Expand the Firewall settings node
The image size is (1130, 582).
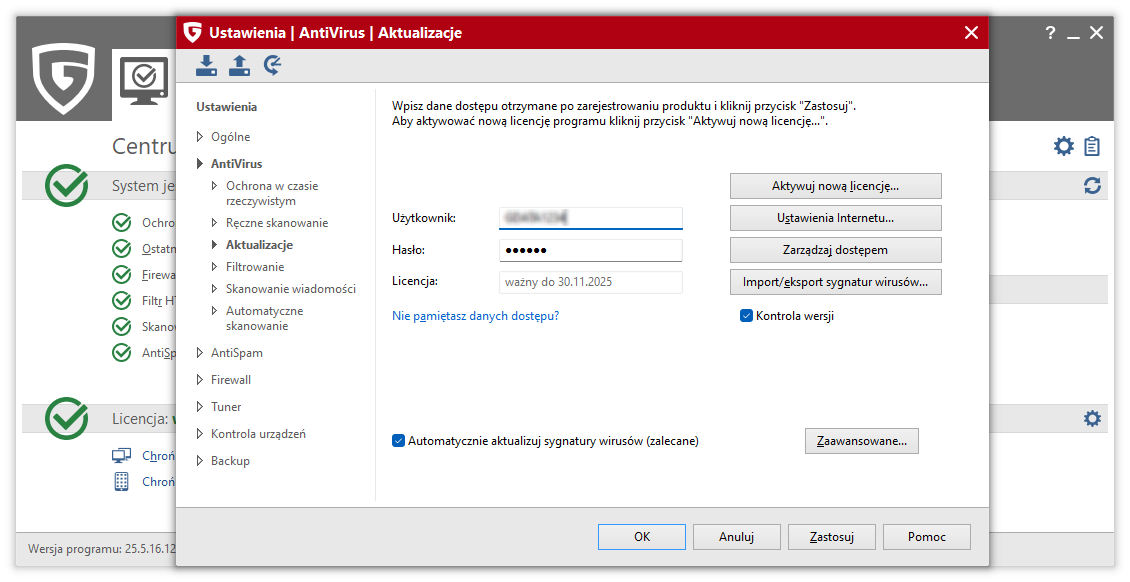click(x=200, y=380)
